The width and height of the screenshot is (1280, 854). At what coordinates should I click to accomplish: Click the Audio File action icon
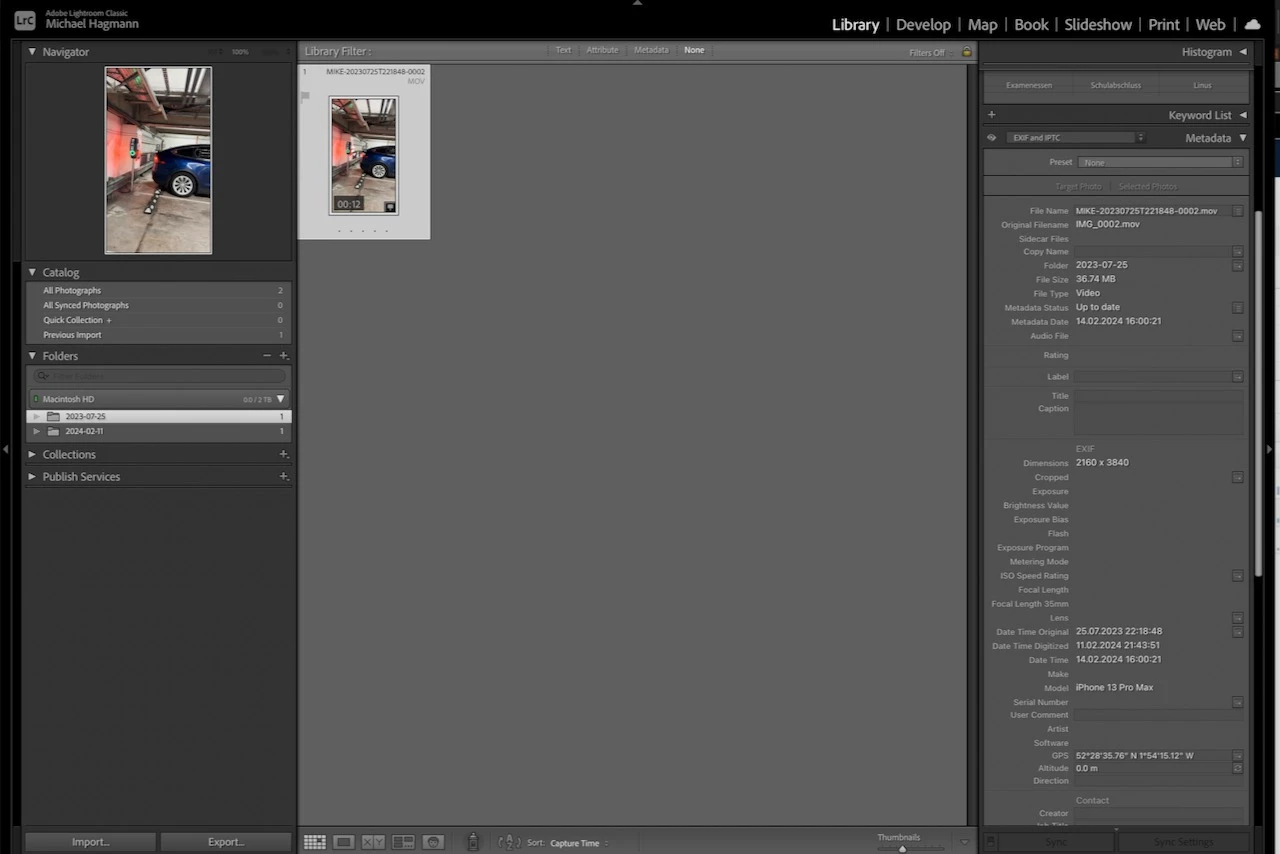[x=1238, y=336]
